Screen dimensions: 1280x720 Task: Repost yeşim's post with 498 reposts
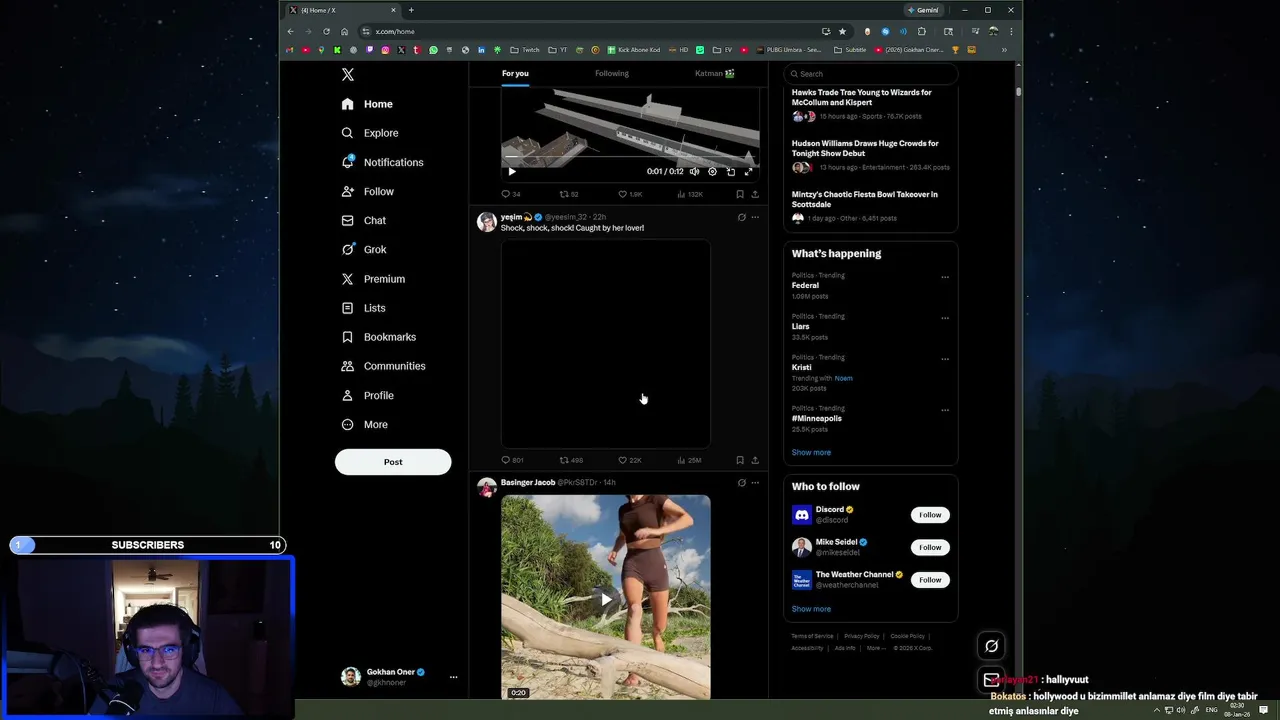570,460
